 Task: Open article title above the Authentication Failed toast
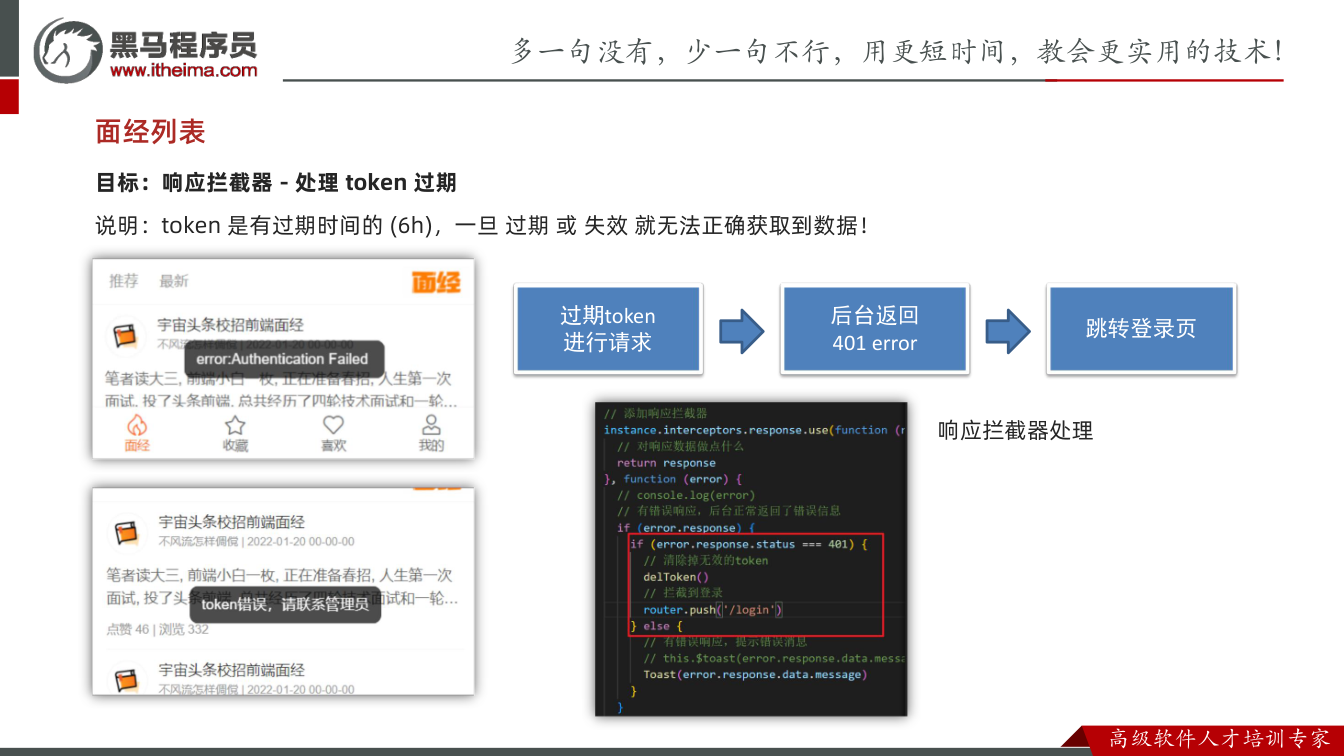[231, 325]
